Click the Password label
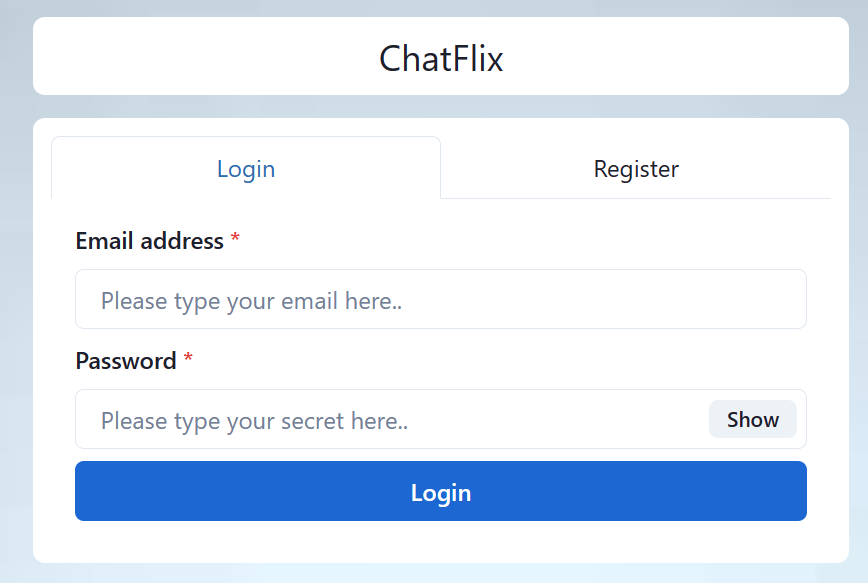Image resolution: width=868 pixels, height=583 pixels. (x=127, y=361)
